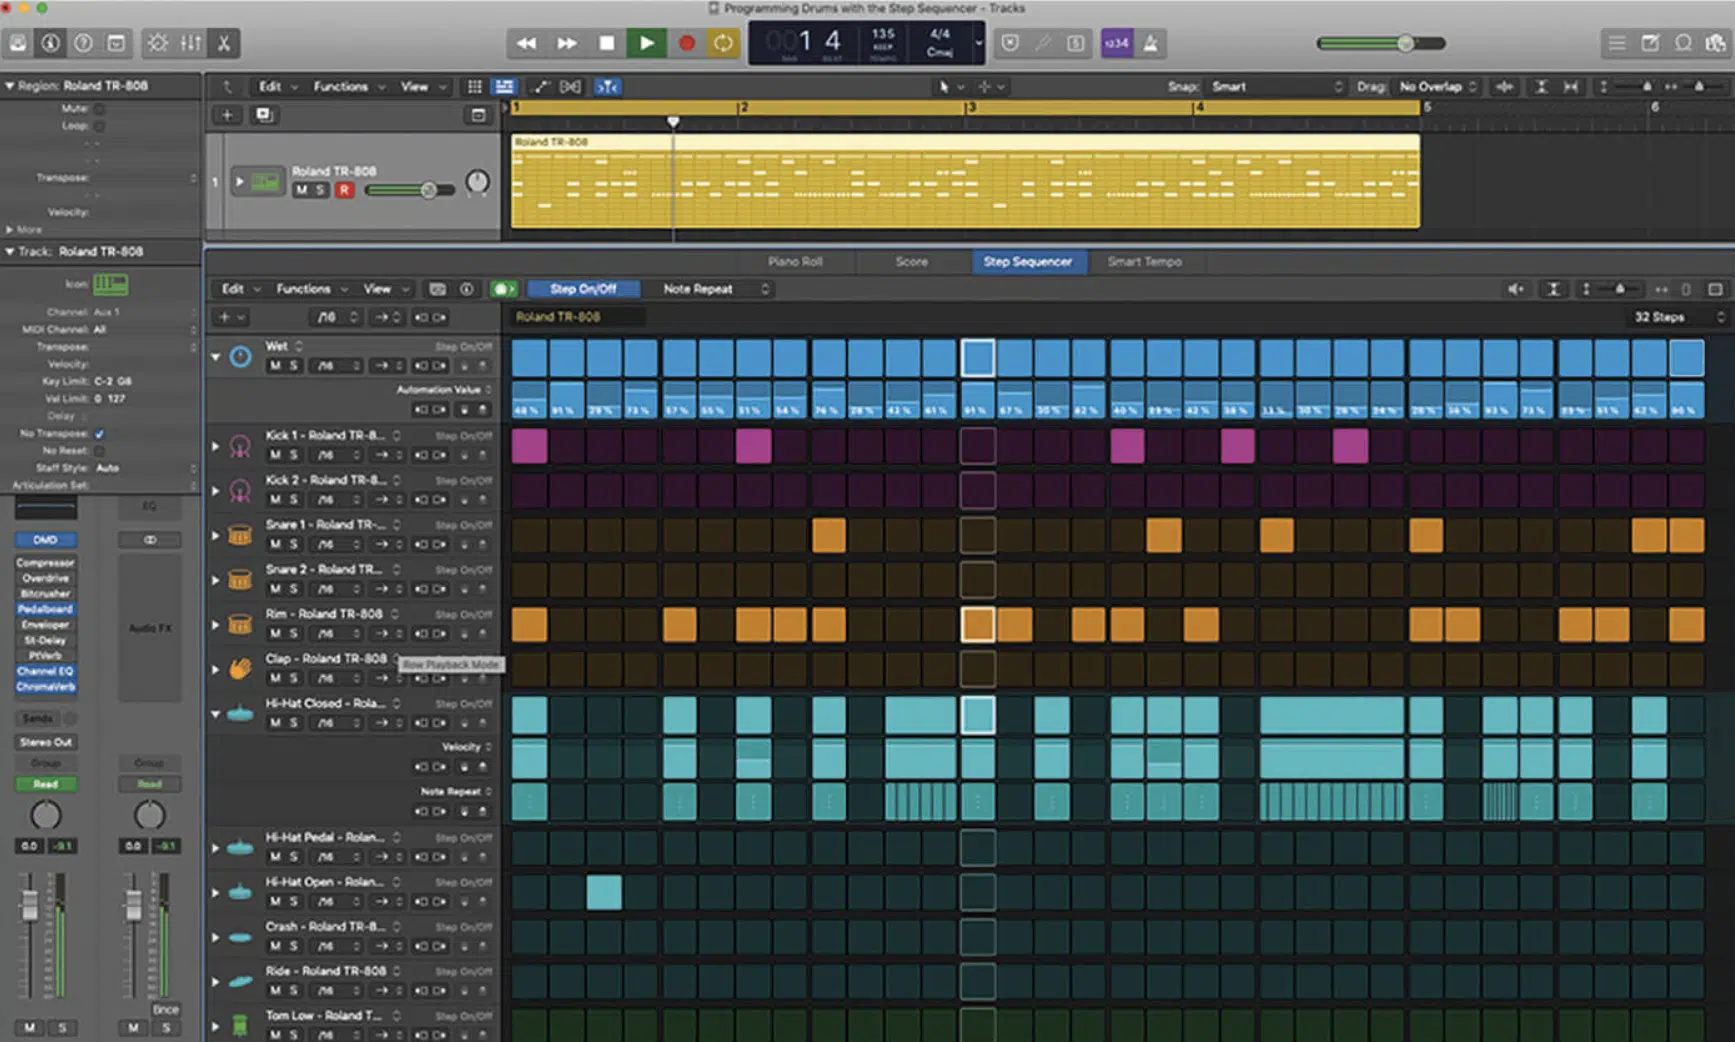This screenshot has width=1735, height=1042.
Task: Open the Step Sequencer Edit menu
Action: 240,289
